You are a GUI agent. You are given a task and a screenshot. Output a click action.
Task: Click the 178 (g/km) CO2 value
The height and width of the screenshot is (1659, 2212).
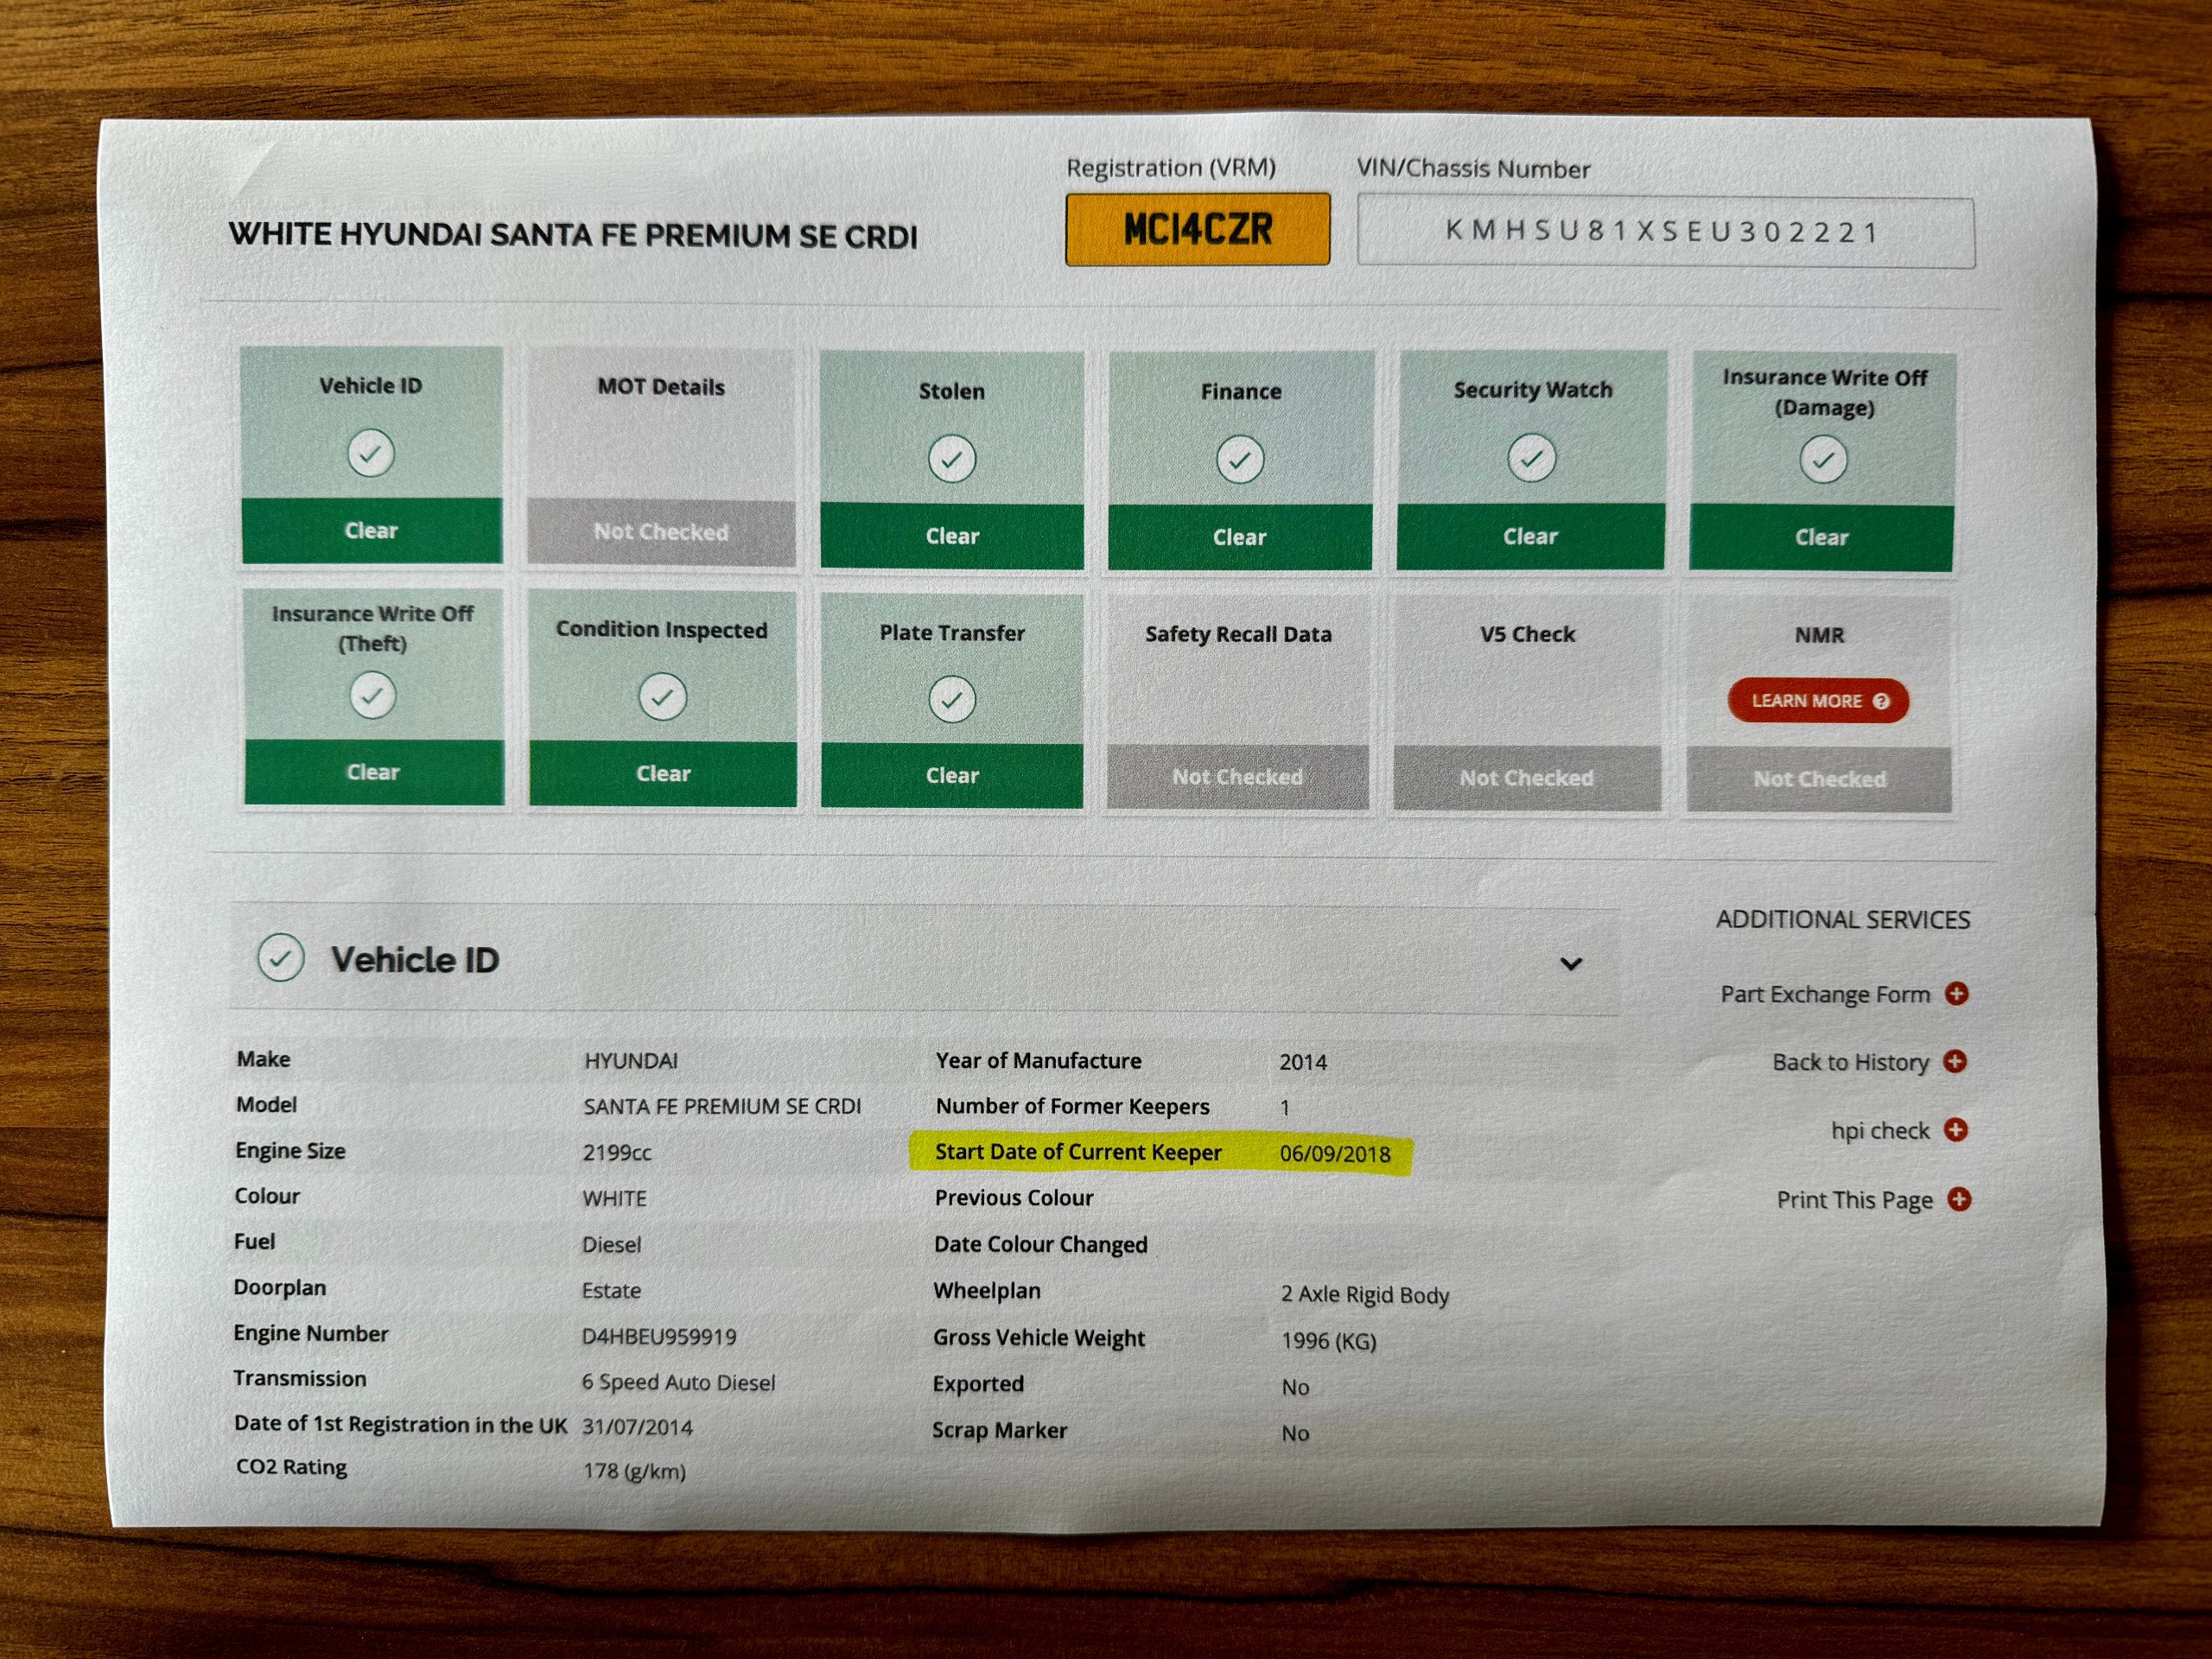pyautogui.click(x=635, y=1471)
